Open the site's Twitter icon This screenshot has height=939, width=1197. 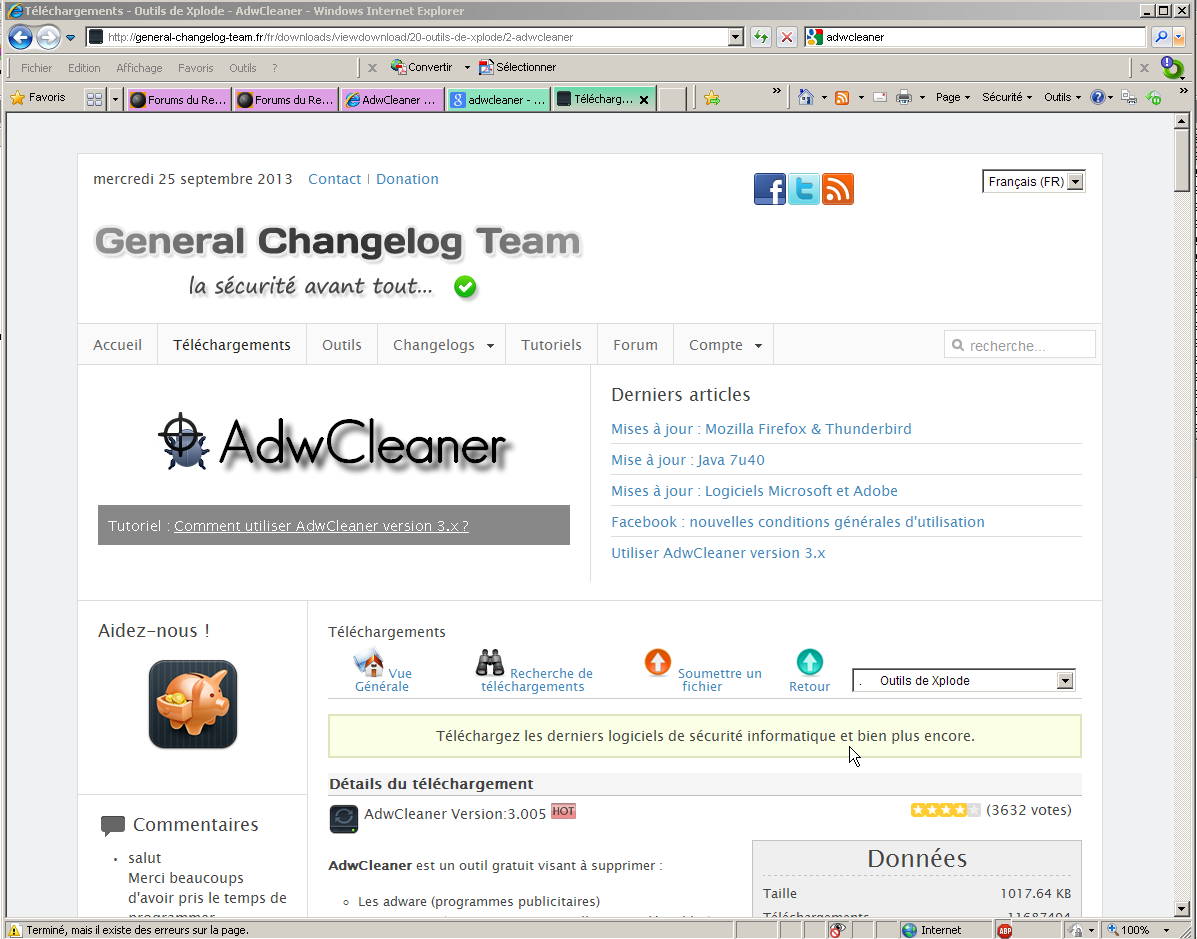point(804,189)
